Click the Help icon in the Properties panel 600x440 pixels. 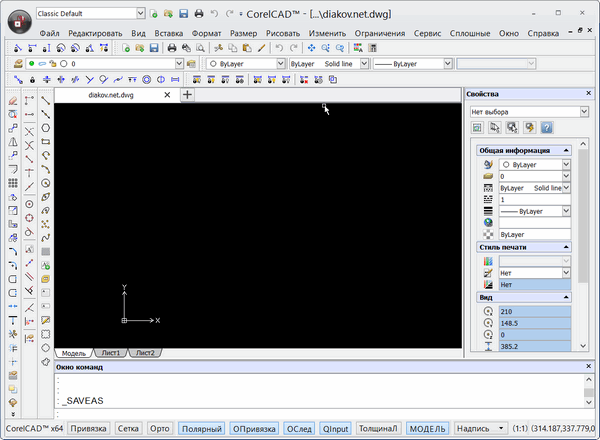click(547, 128)
